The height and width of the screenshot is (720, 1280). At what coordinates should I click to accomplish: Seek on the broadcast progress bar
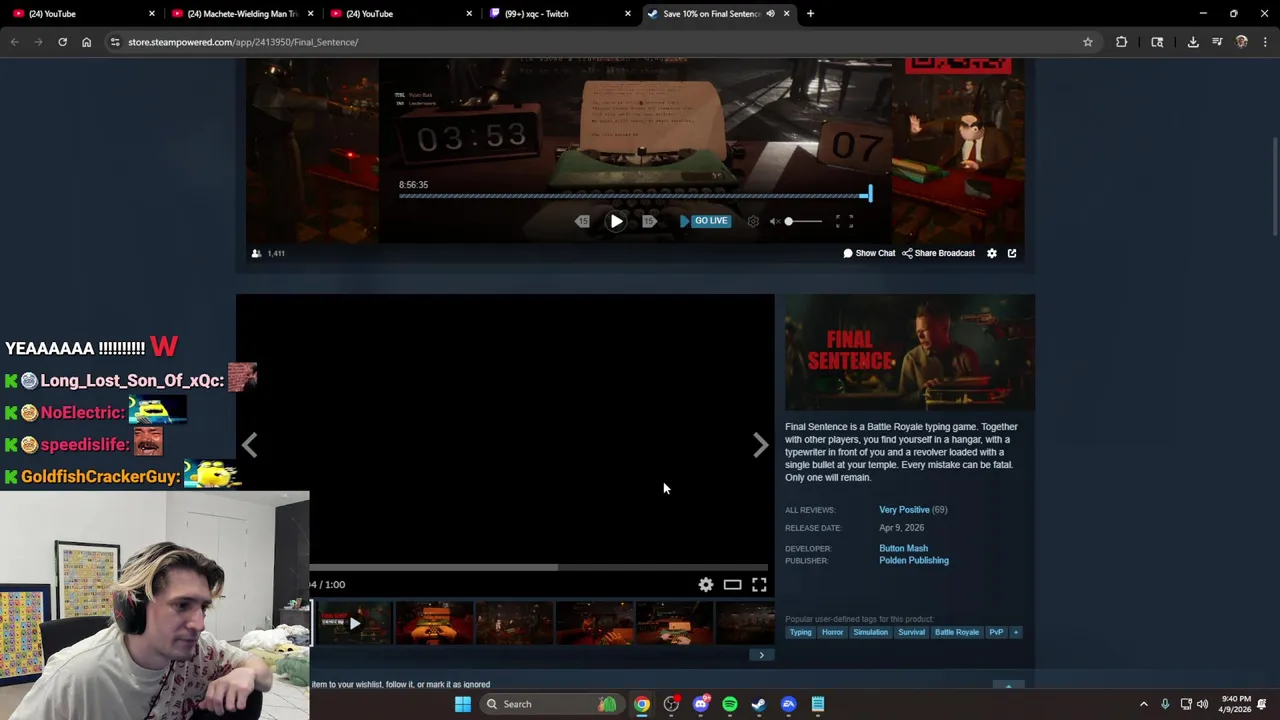pos(635,195)
